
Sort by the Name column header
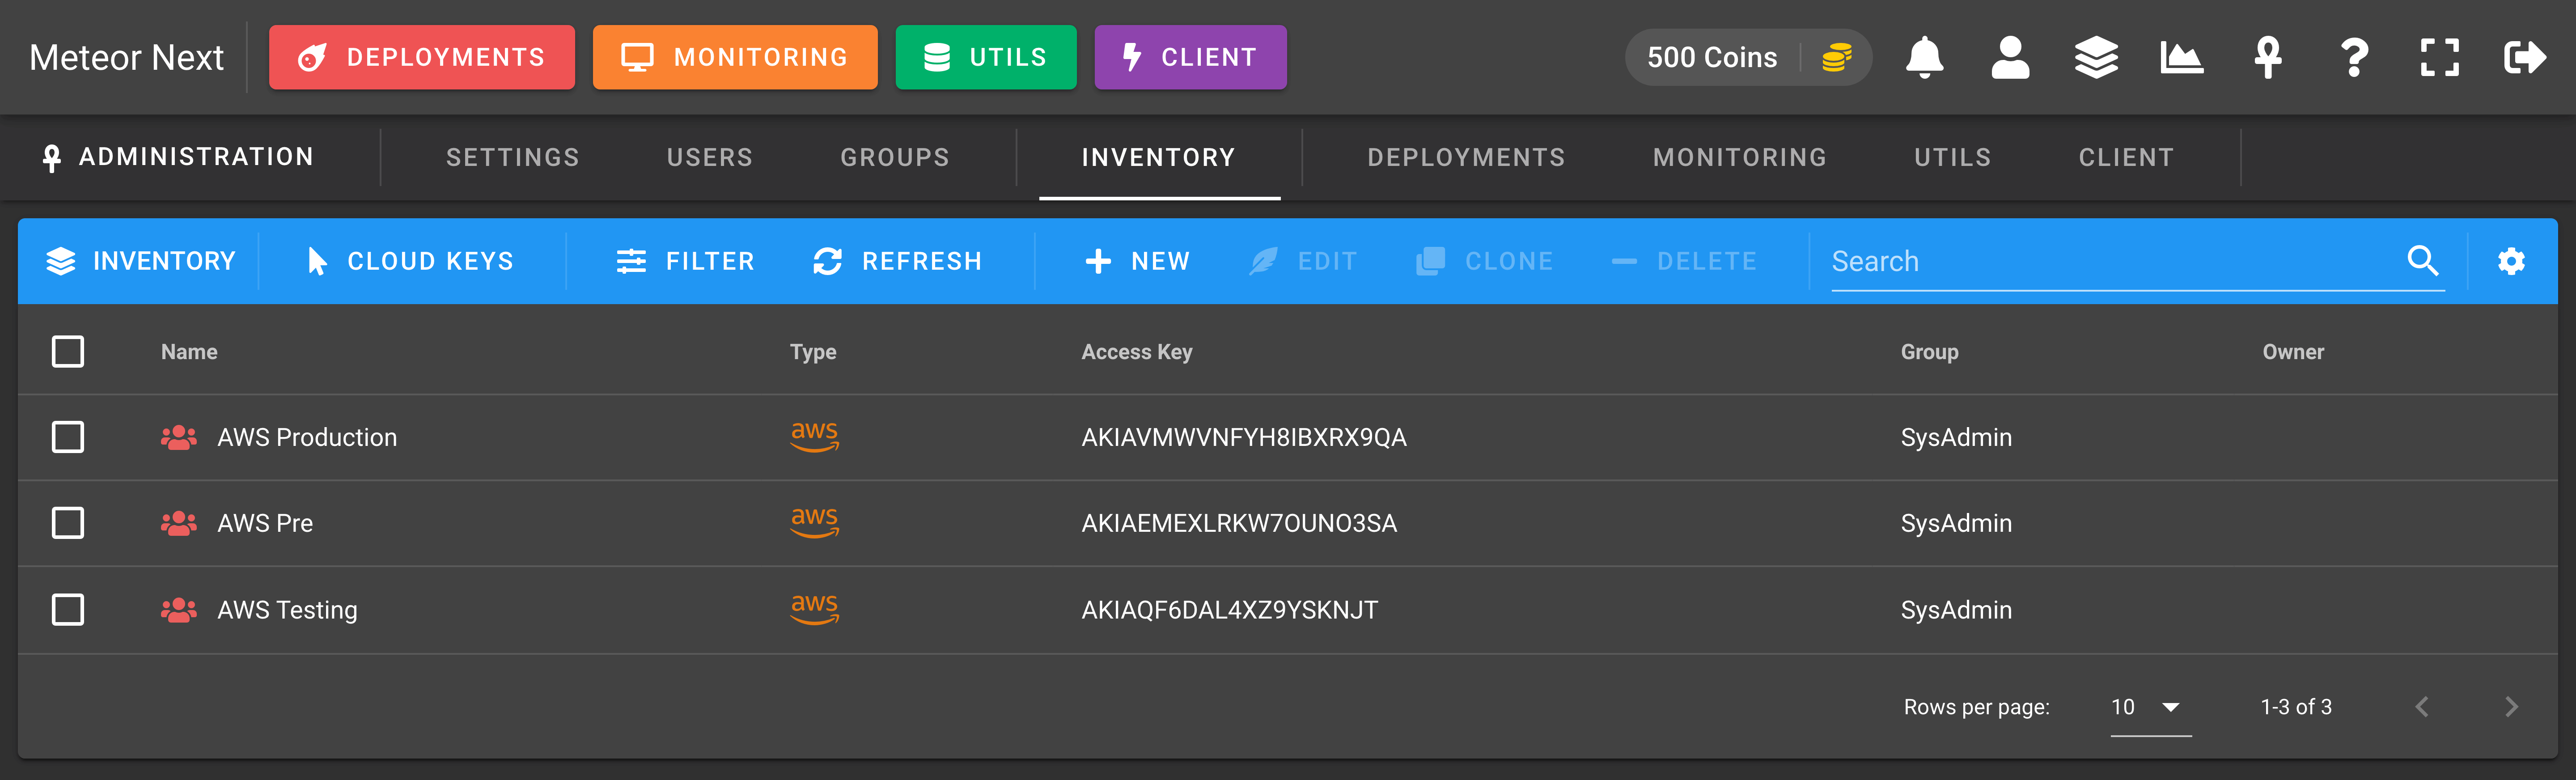[x=189, y=352]
